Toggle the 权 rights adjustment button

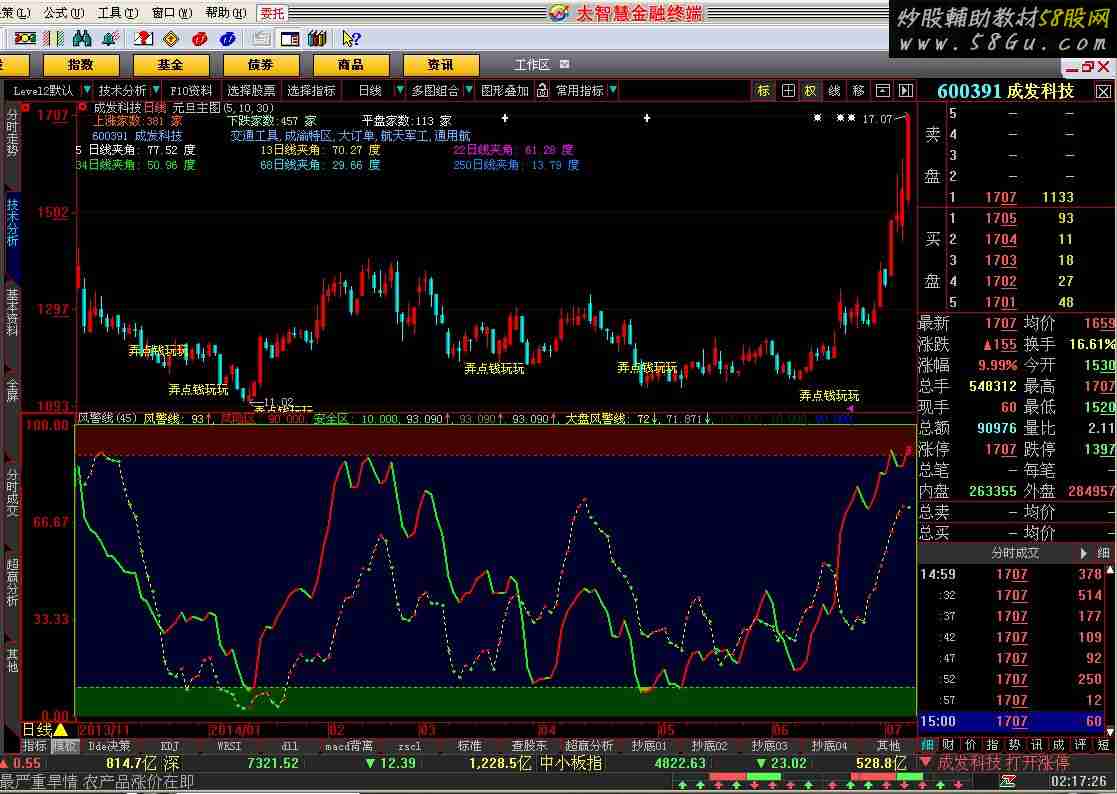[811, 90]
